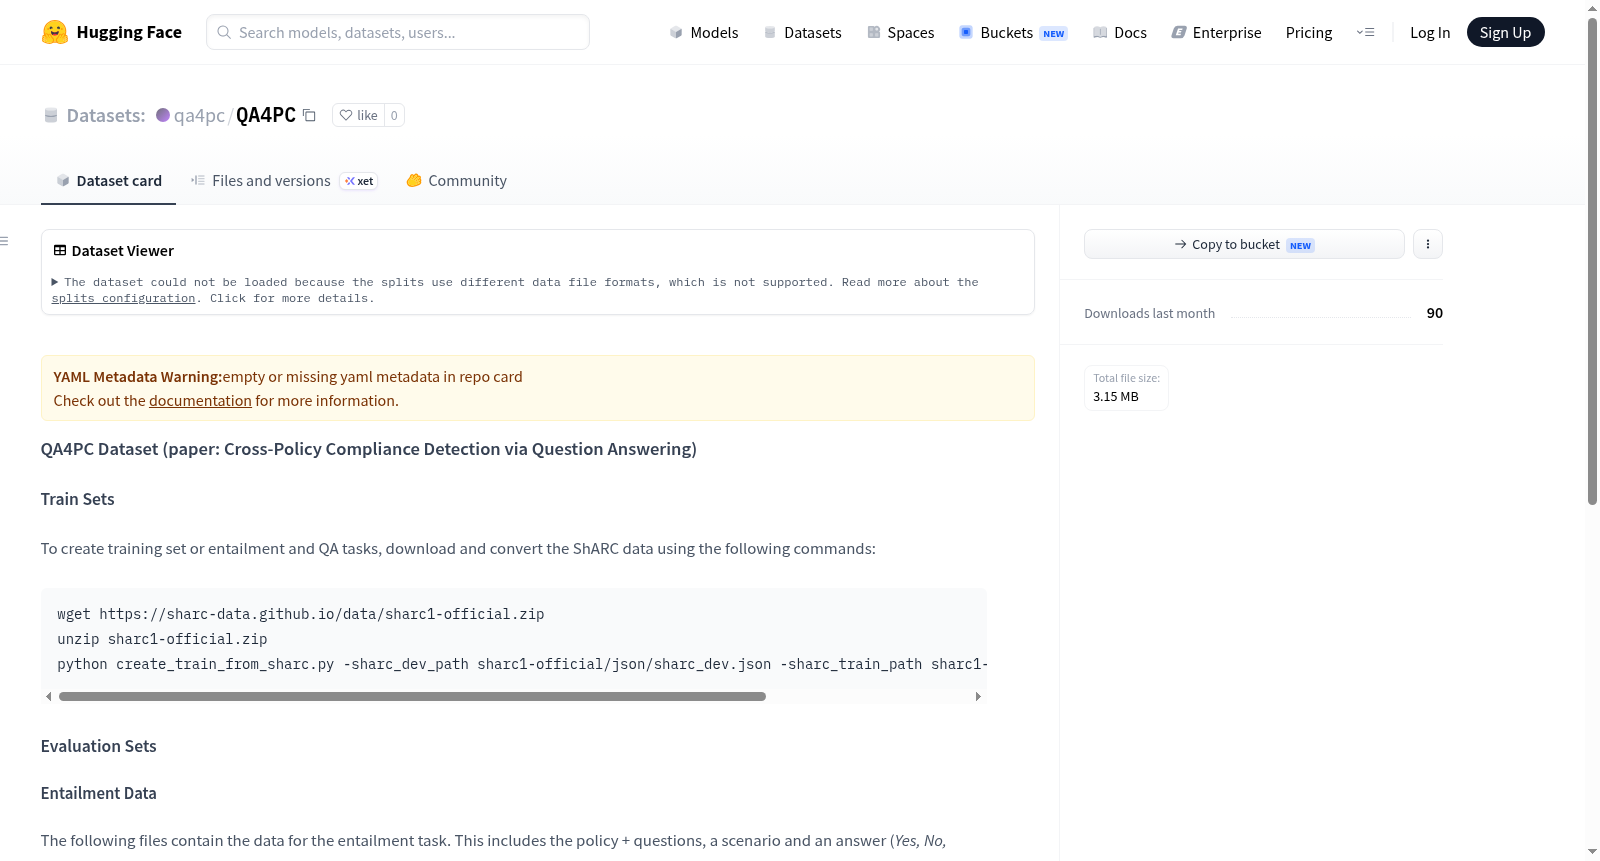Open the Models page
The image size is (1600, 861).
tap(704, 32)
